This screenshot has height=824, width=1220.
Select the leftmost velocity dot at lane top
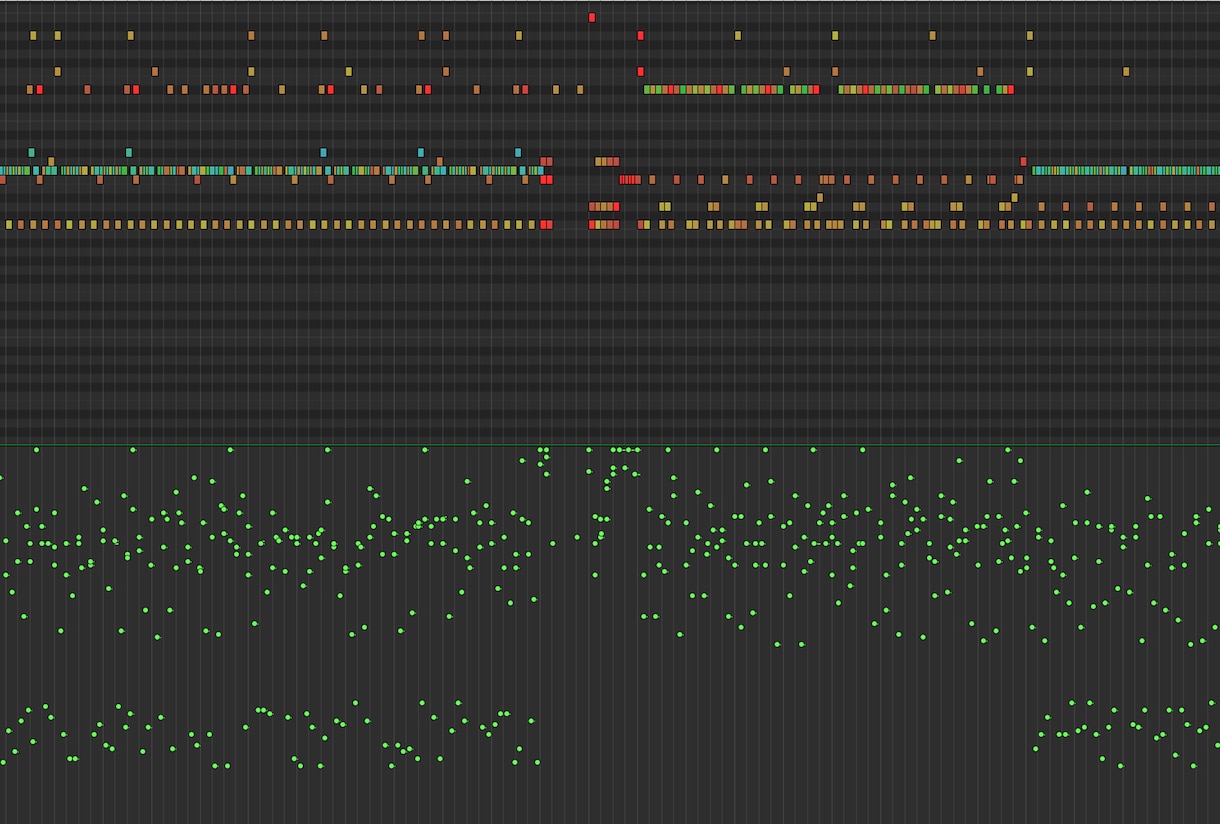[x=36, y=450]
